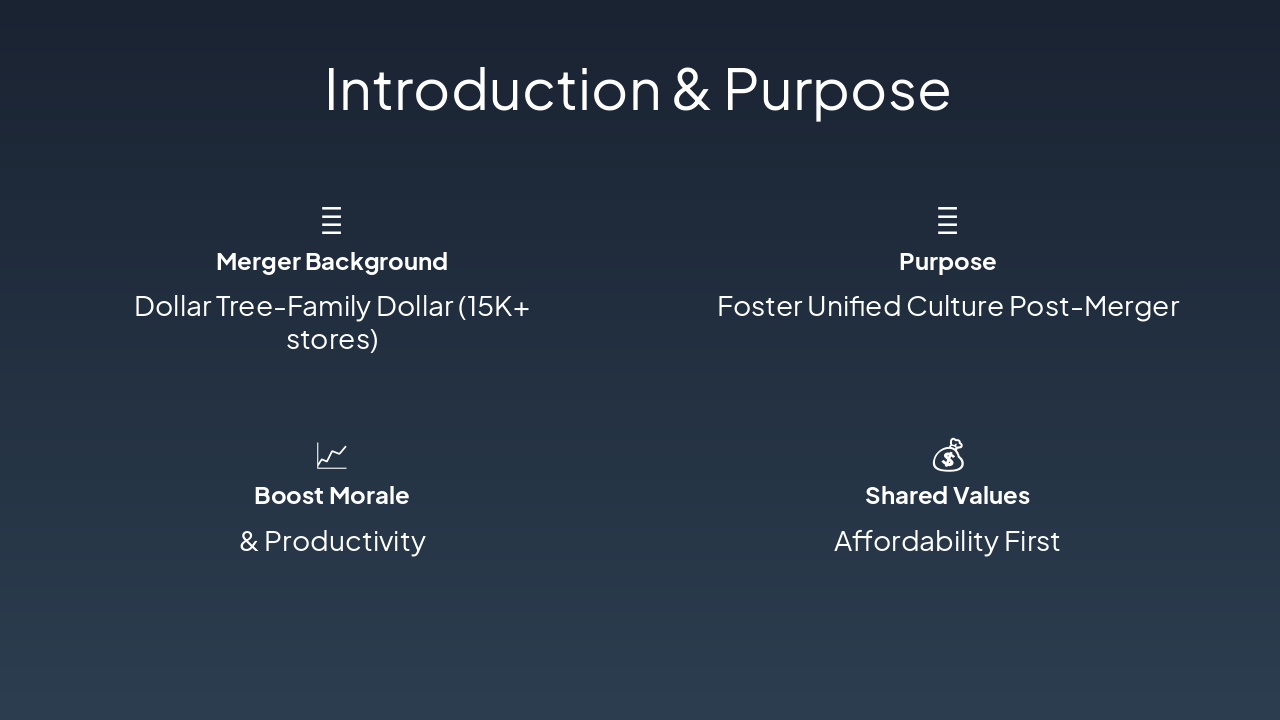
Task: Click the list icon above Merger Background
Action: point(331,220)
